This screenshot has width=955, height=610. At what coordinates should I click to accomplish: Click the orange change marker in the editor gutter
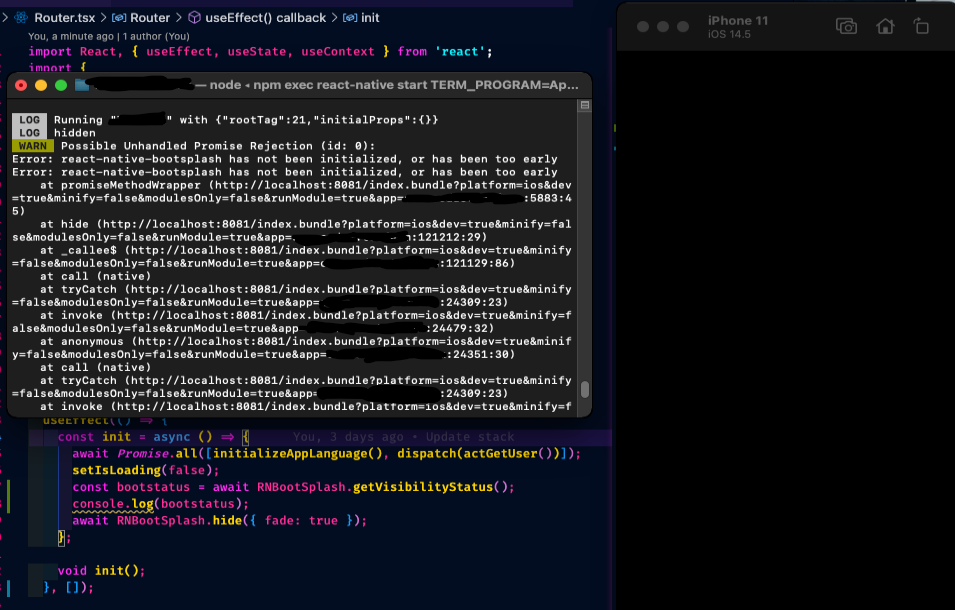click(7, 495)
